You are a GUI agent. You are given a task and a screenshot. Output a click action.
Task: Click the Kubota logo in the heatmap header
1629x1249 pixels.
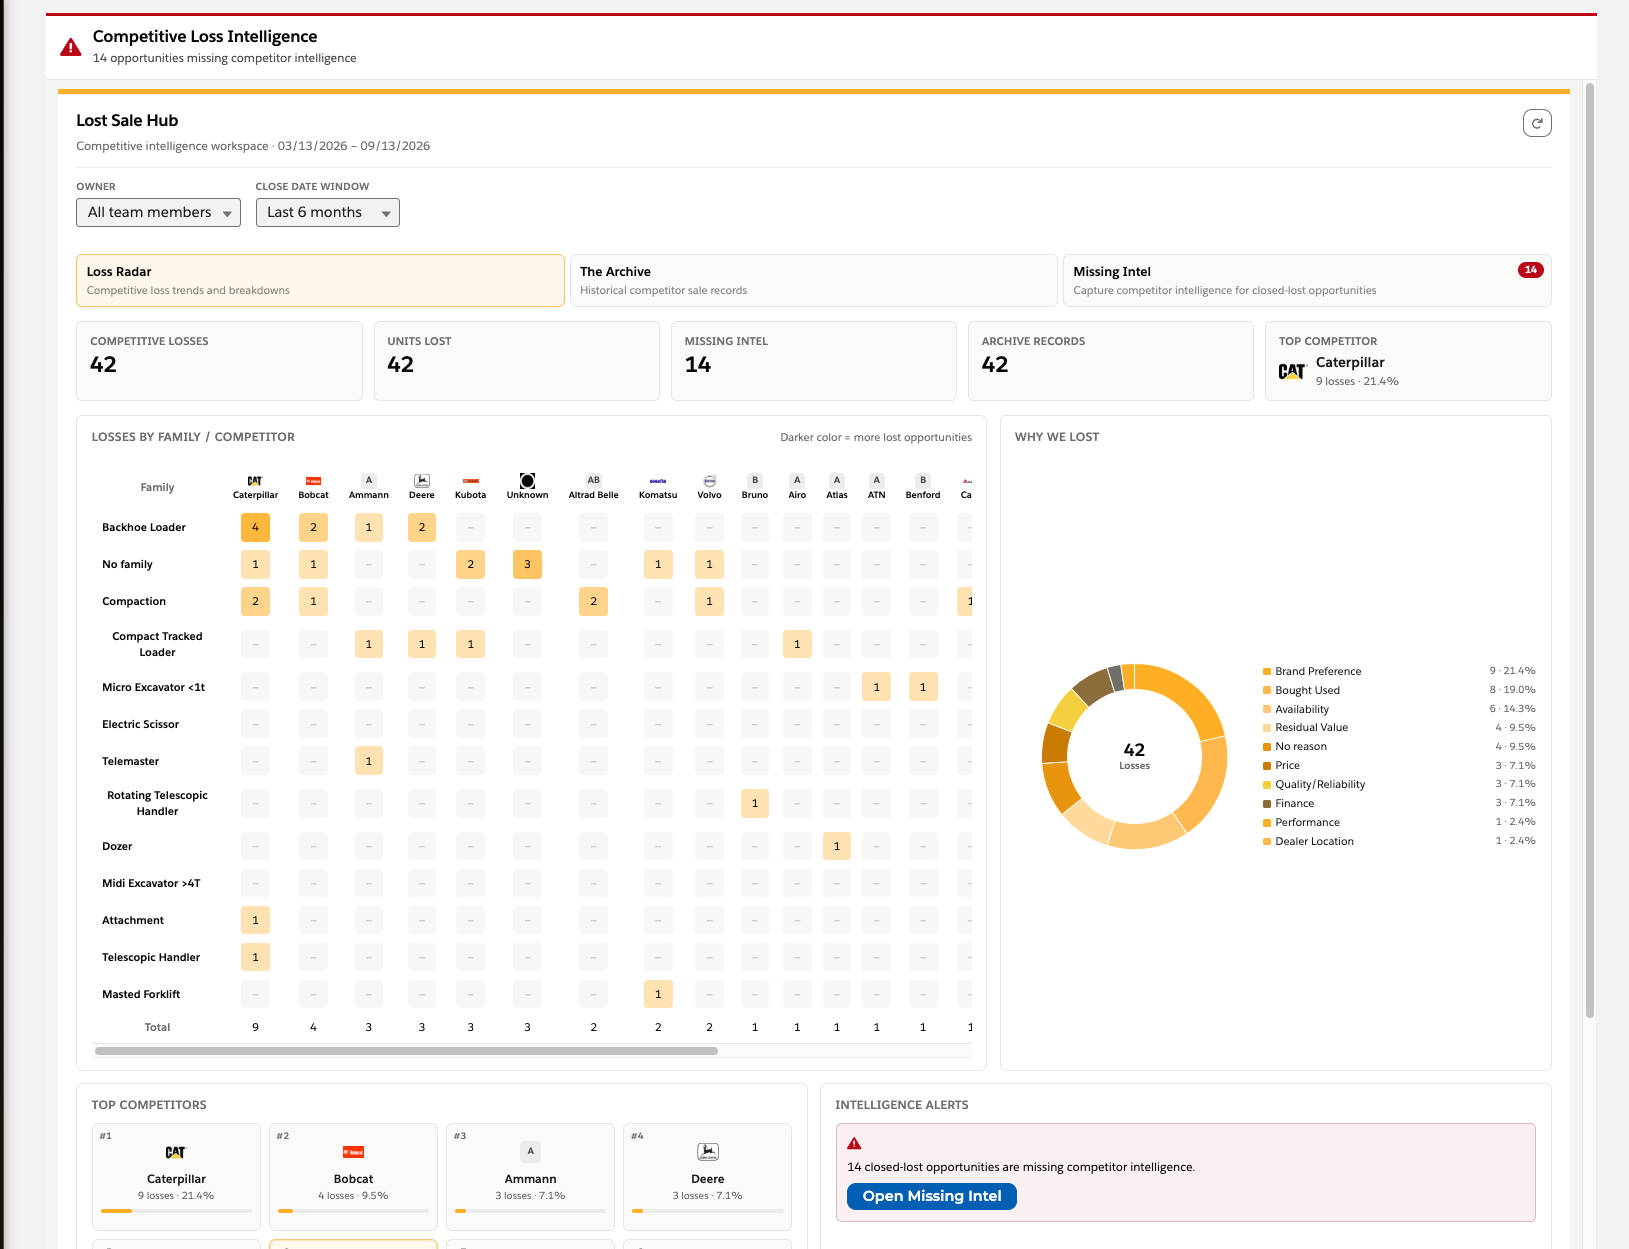click(471, 481)
